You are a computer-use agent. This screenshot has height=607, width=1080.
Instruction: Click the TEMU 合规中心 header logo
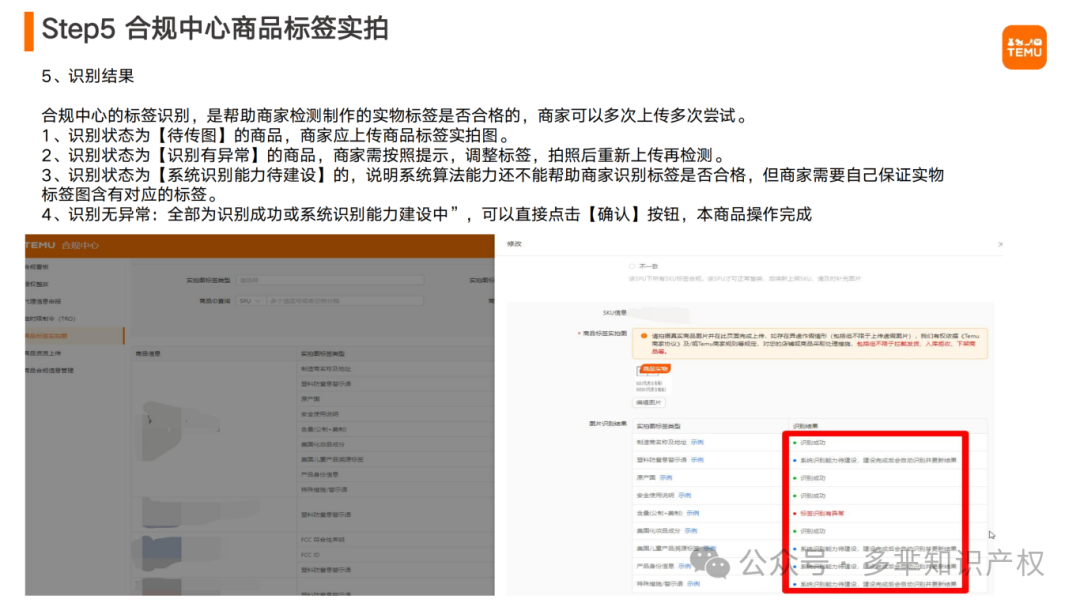coord(62,245)
